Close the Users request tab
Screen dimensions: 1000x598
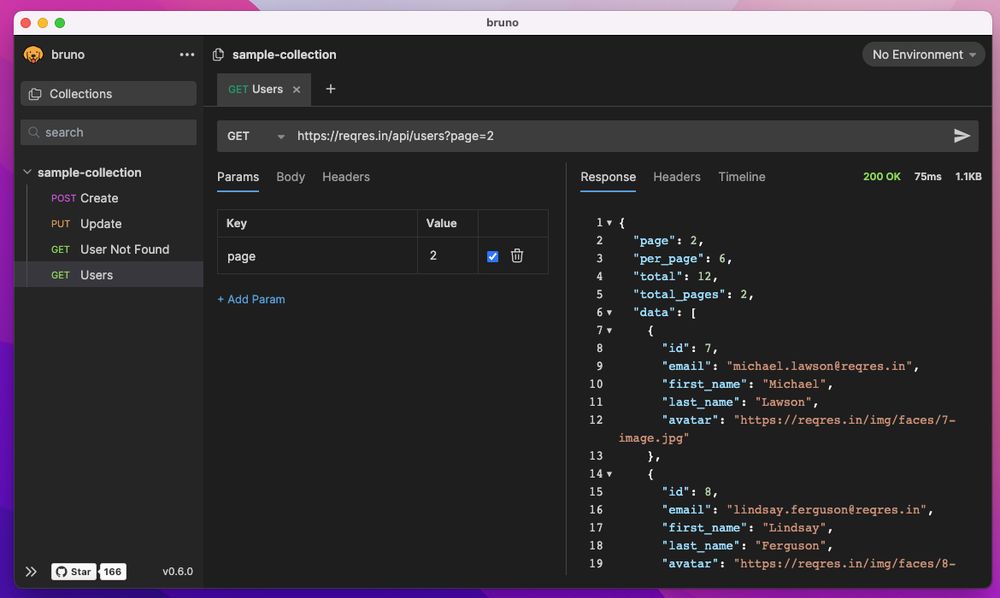coord(297,90)
